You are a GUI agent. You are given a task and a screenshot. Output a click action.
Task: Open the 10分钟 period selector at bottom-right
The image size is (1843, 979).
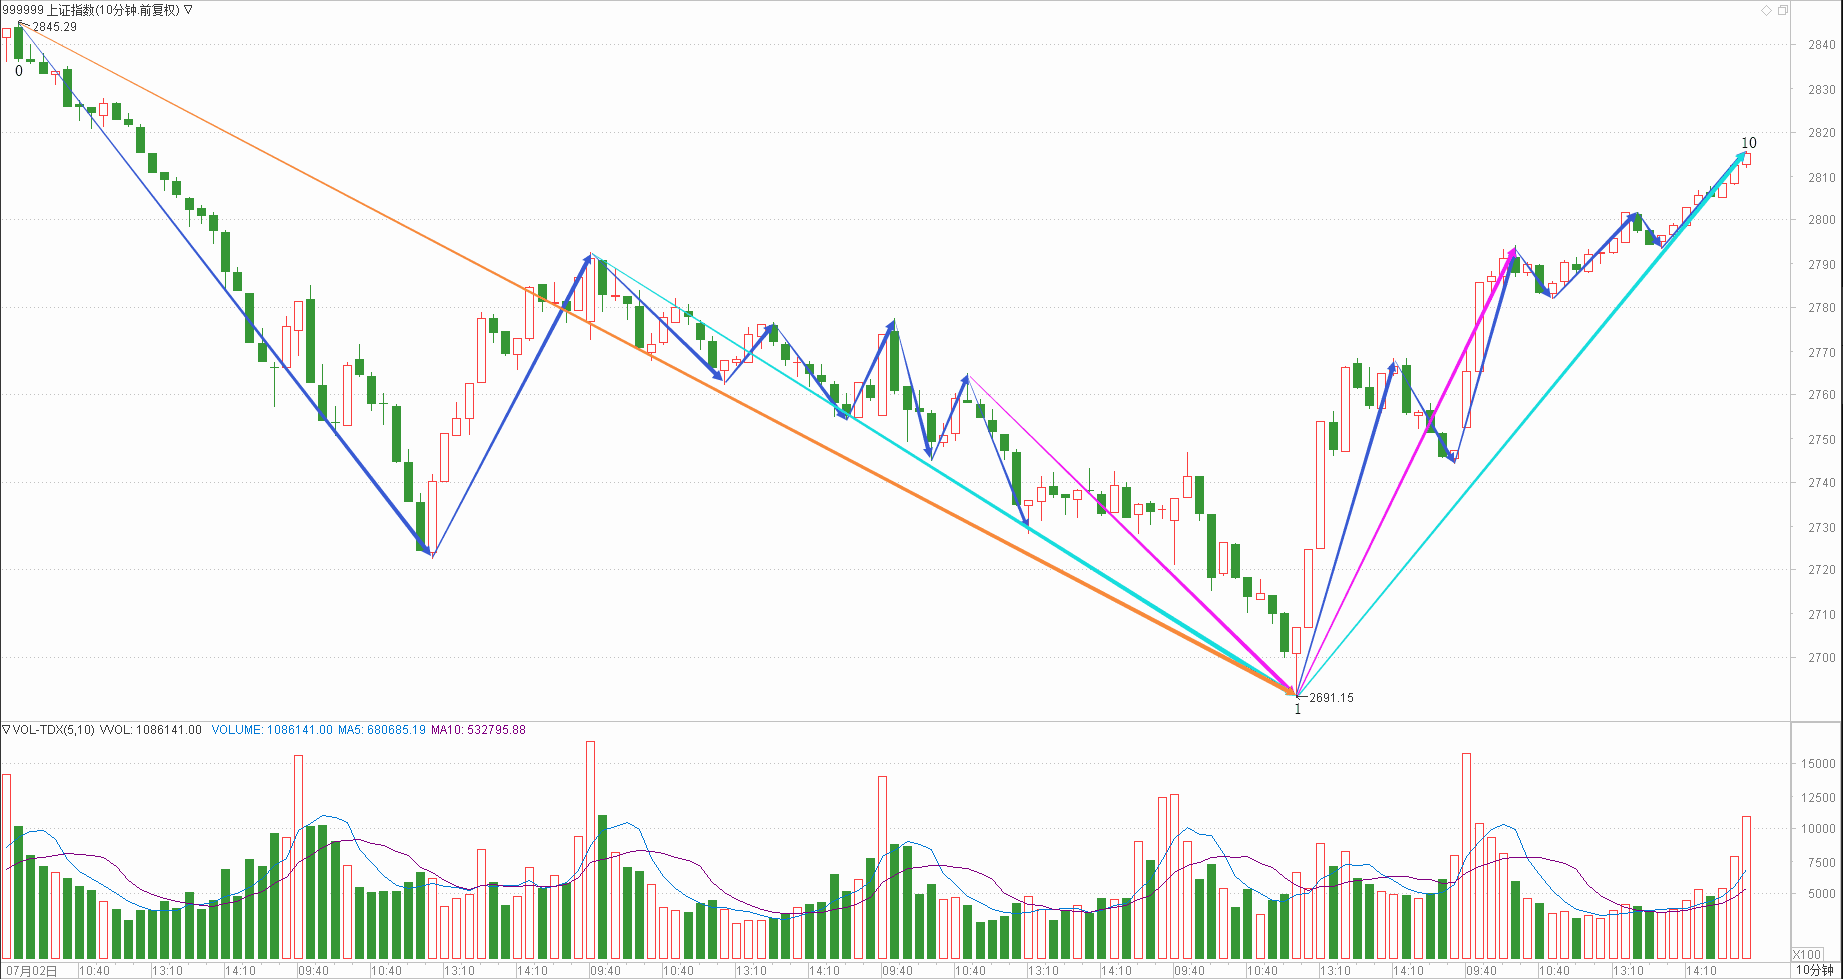tap(1814, 970)
